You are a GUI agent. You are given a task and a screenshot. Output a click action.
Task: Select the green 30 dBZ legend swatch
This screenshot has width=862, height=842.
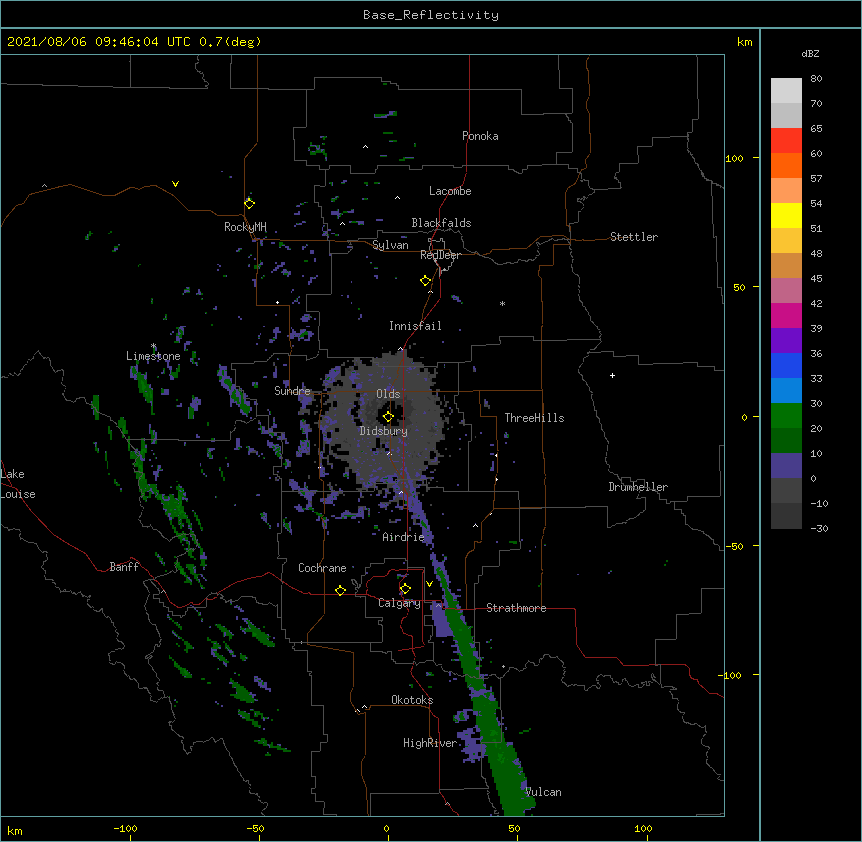pyautogui.click(x=786, y=416)
